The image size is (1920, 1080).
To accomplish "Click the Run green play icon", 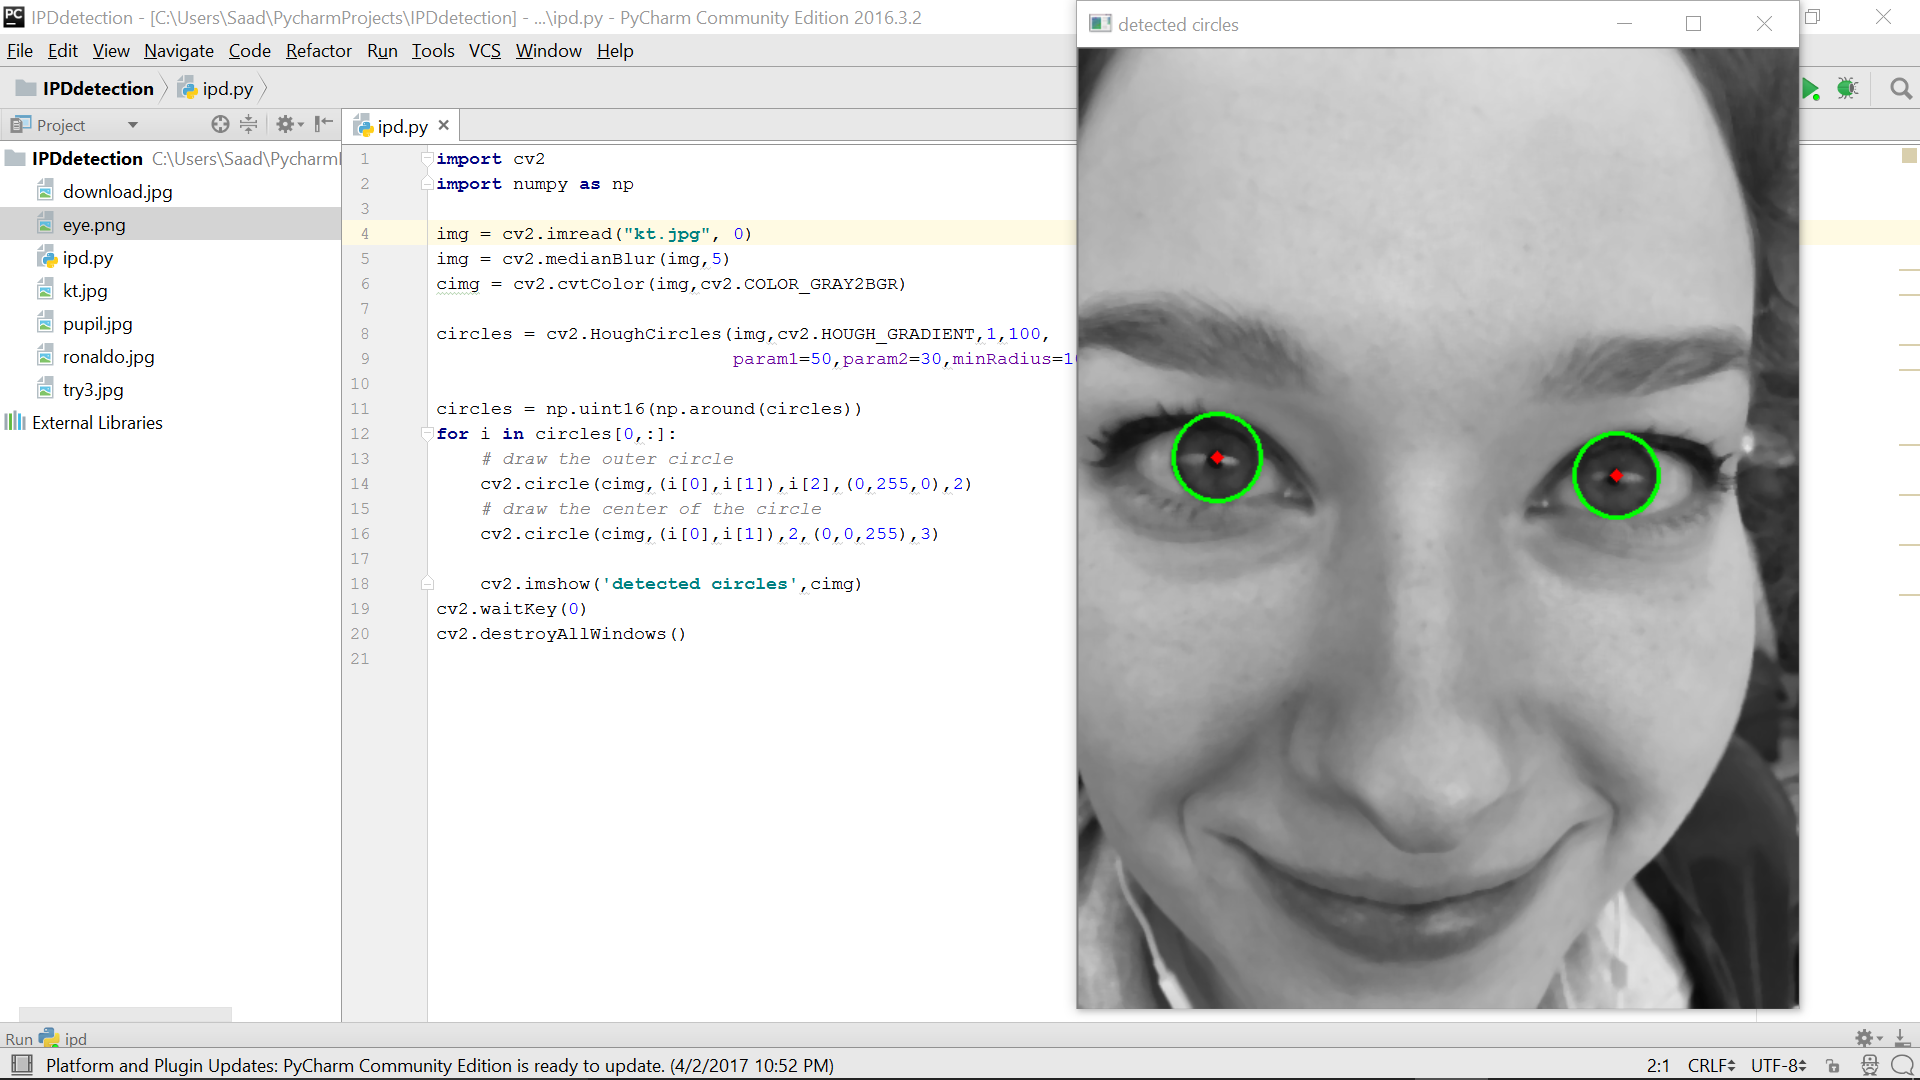I will pyautogui.click(x=1810, y=89).
